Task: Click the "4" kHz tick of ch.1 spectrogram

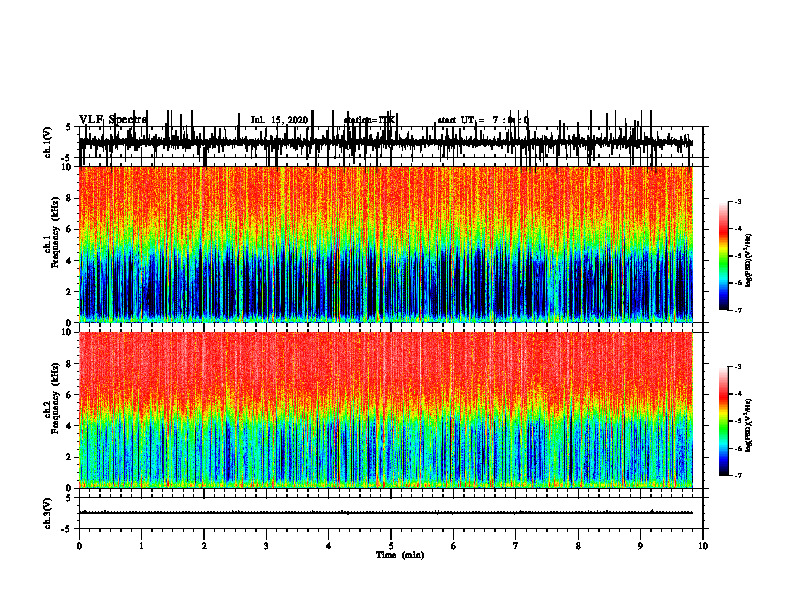Action: (69, 261)
